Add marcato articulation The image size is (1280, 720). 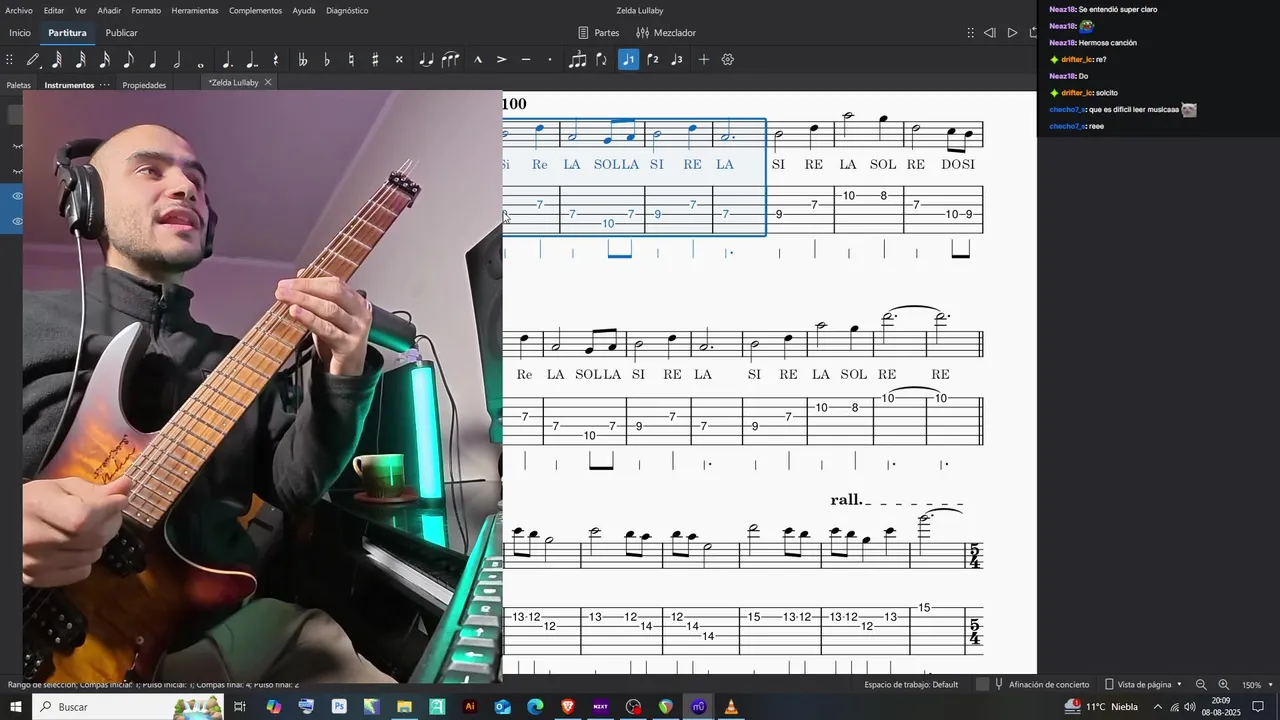point(478,60)
